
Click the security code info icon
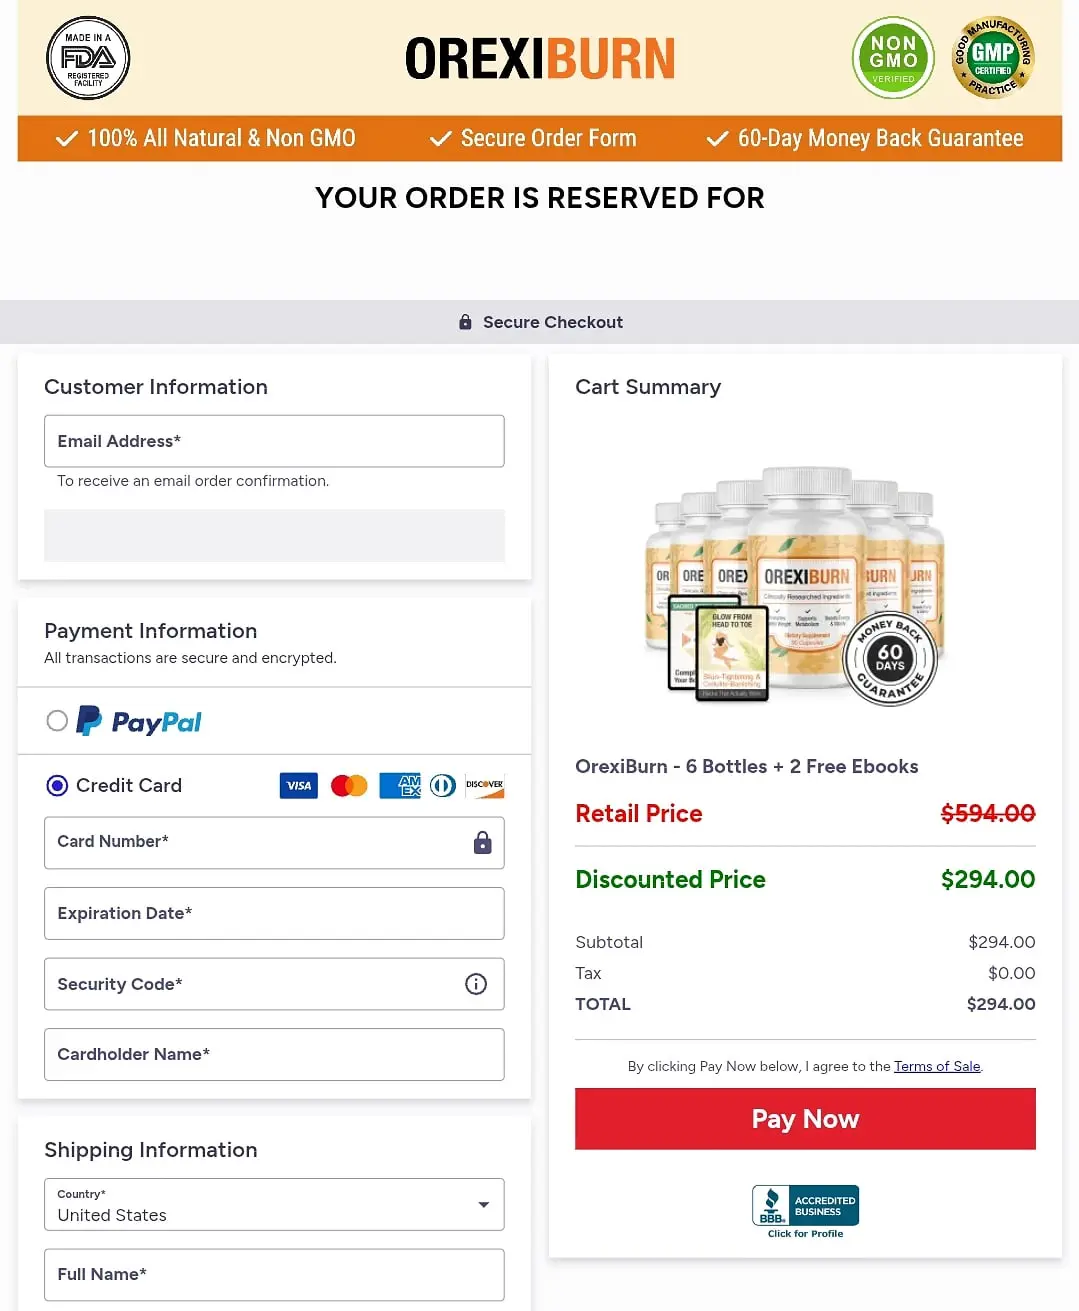coord(476,984)
